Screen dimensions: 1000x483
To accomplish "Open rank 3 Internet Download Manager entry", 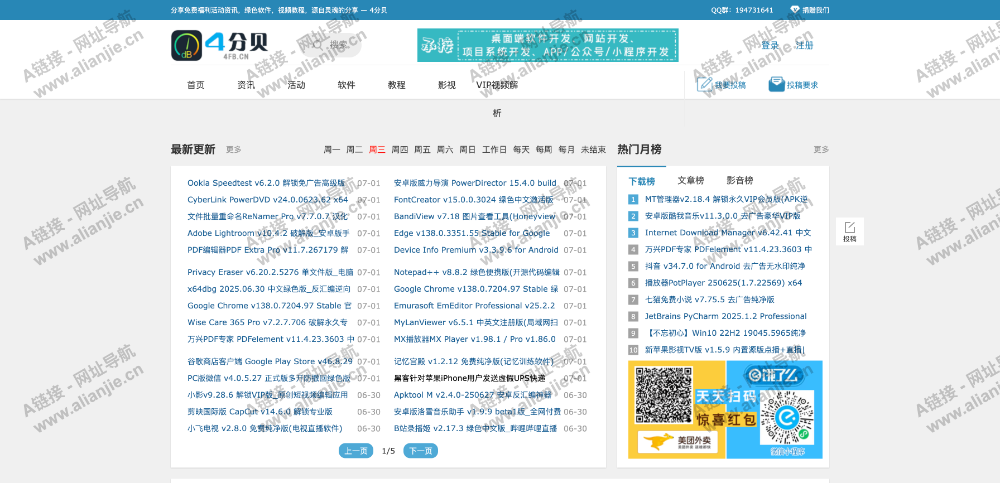I will point(728,232).
